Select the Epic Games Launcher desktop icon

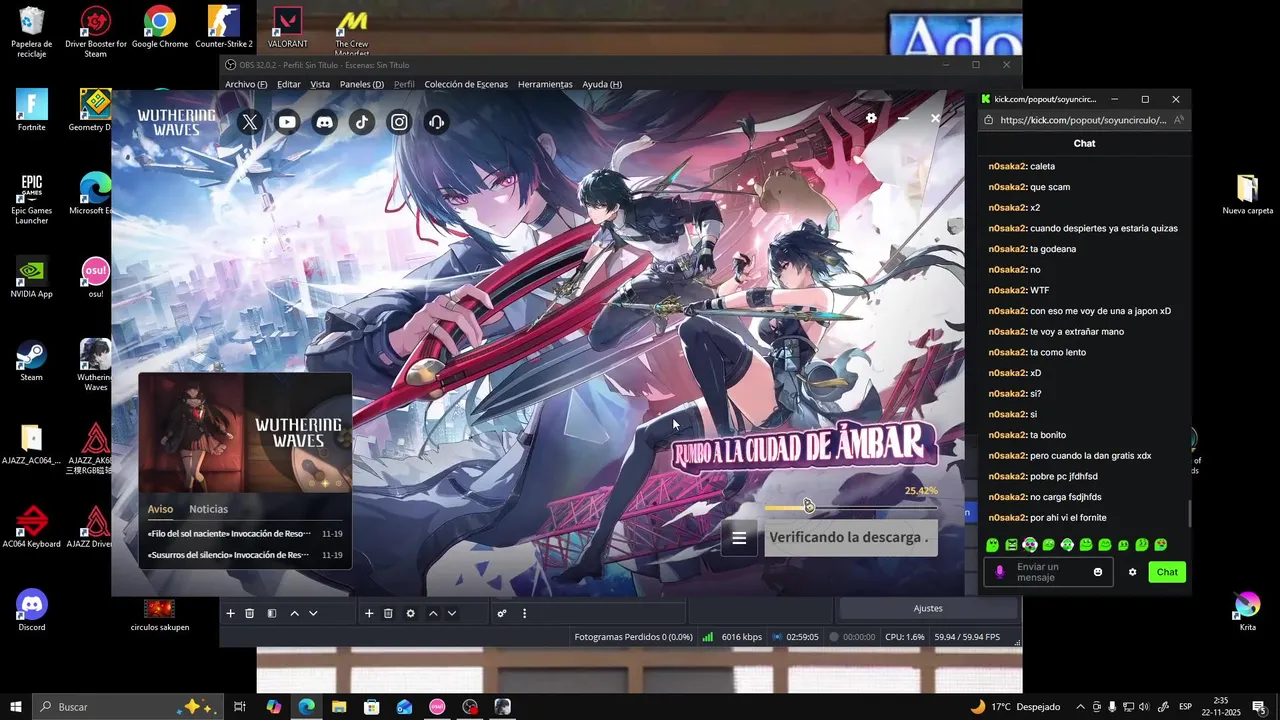(32, 199)
